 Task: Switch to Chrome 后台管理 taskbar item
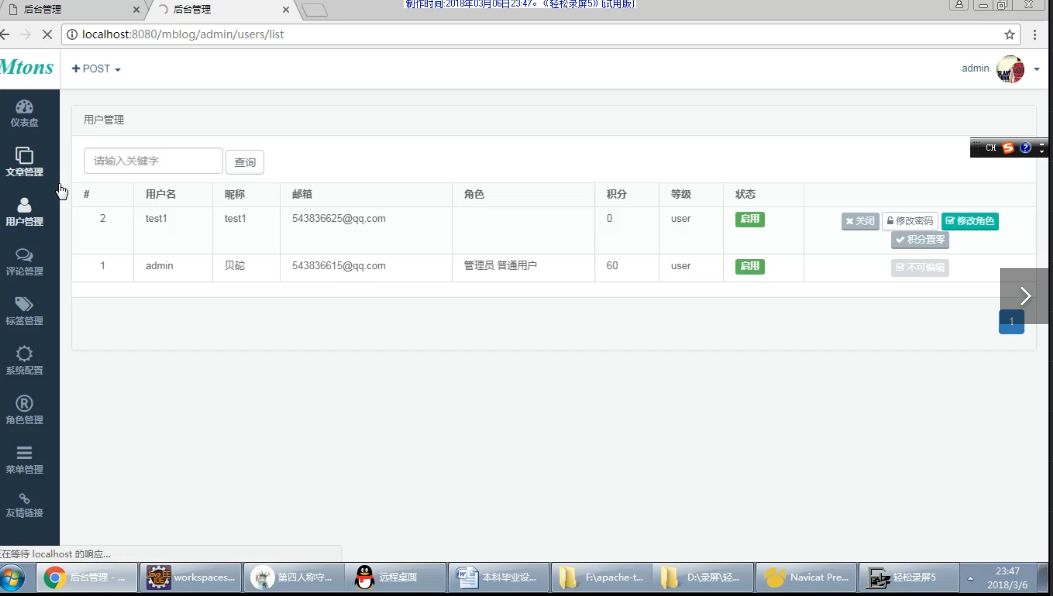point(87,577)
